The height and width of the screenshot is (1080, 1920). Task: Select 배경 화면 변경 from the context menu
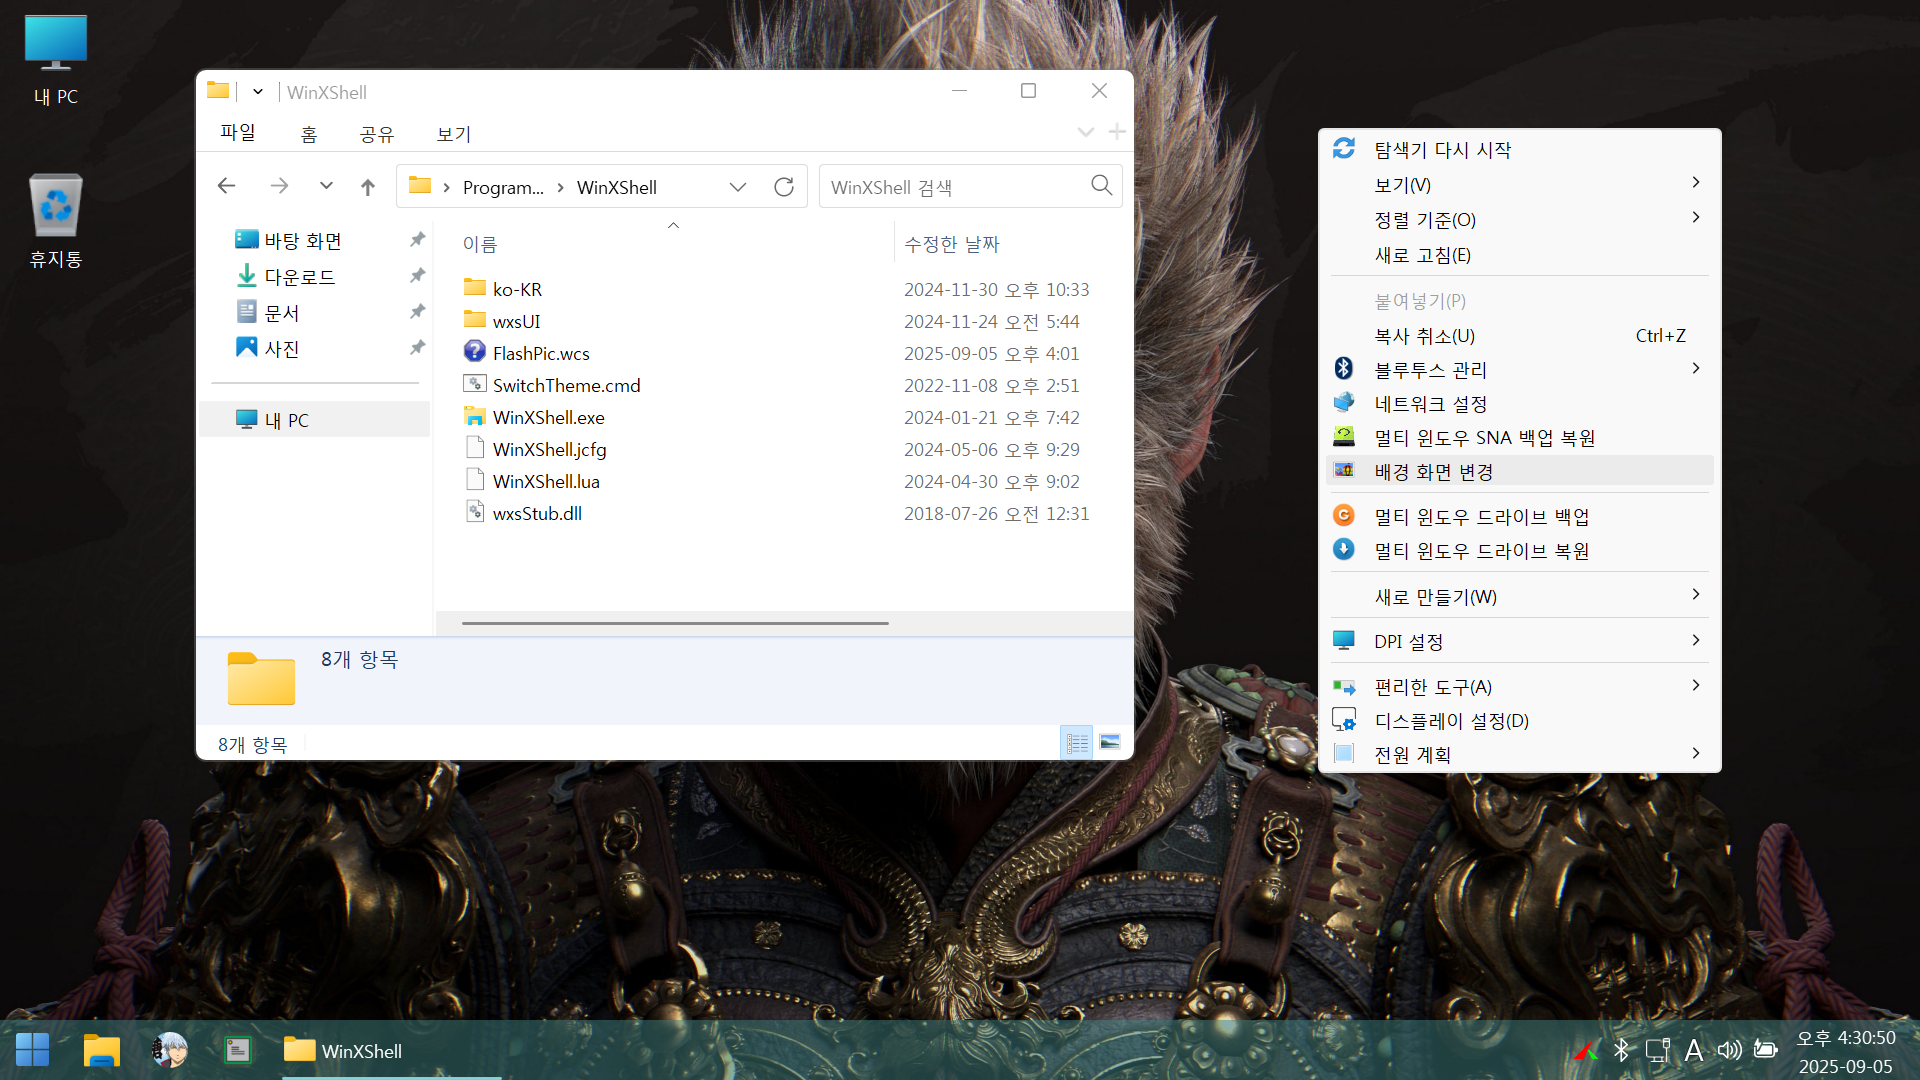click(x=1434, y=472)
